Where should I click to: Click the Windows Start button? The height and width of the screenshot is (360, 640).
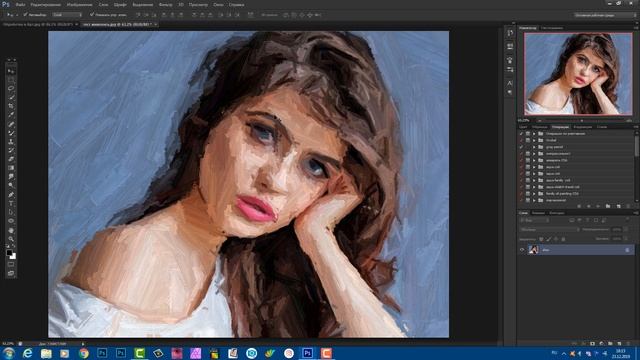9,353
